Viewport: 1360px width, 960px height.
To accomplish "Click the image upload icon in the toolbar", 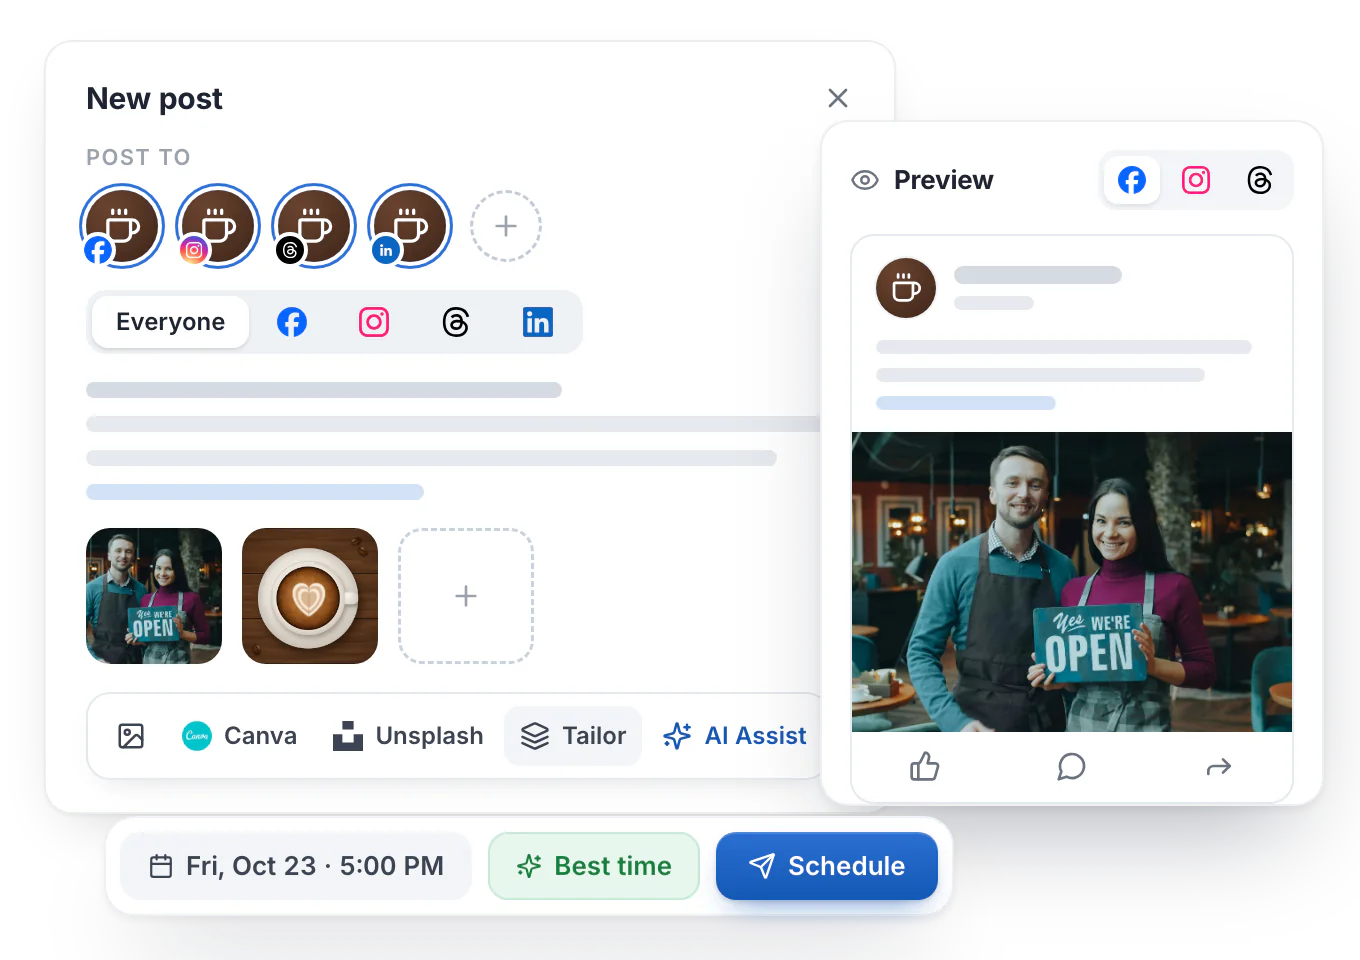I will [131, 736].
